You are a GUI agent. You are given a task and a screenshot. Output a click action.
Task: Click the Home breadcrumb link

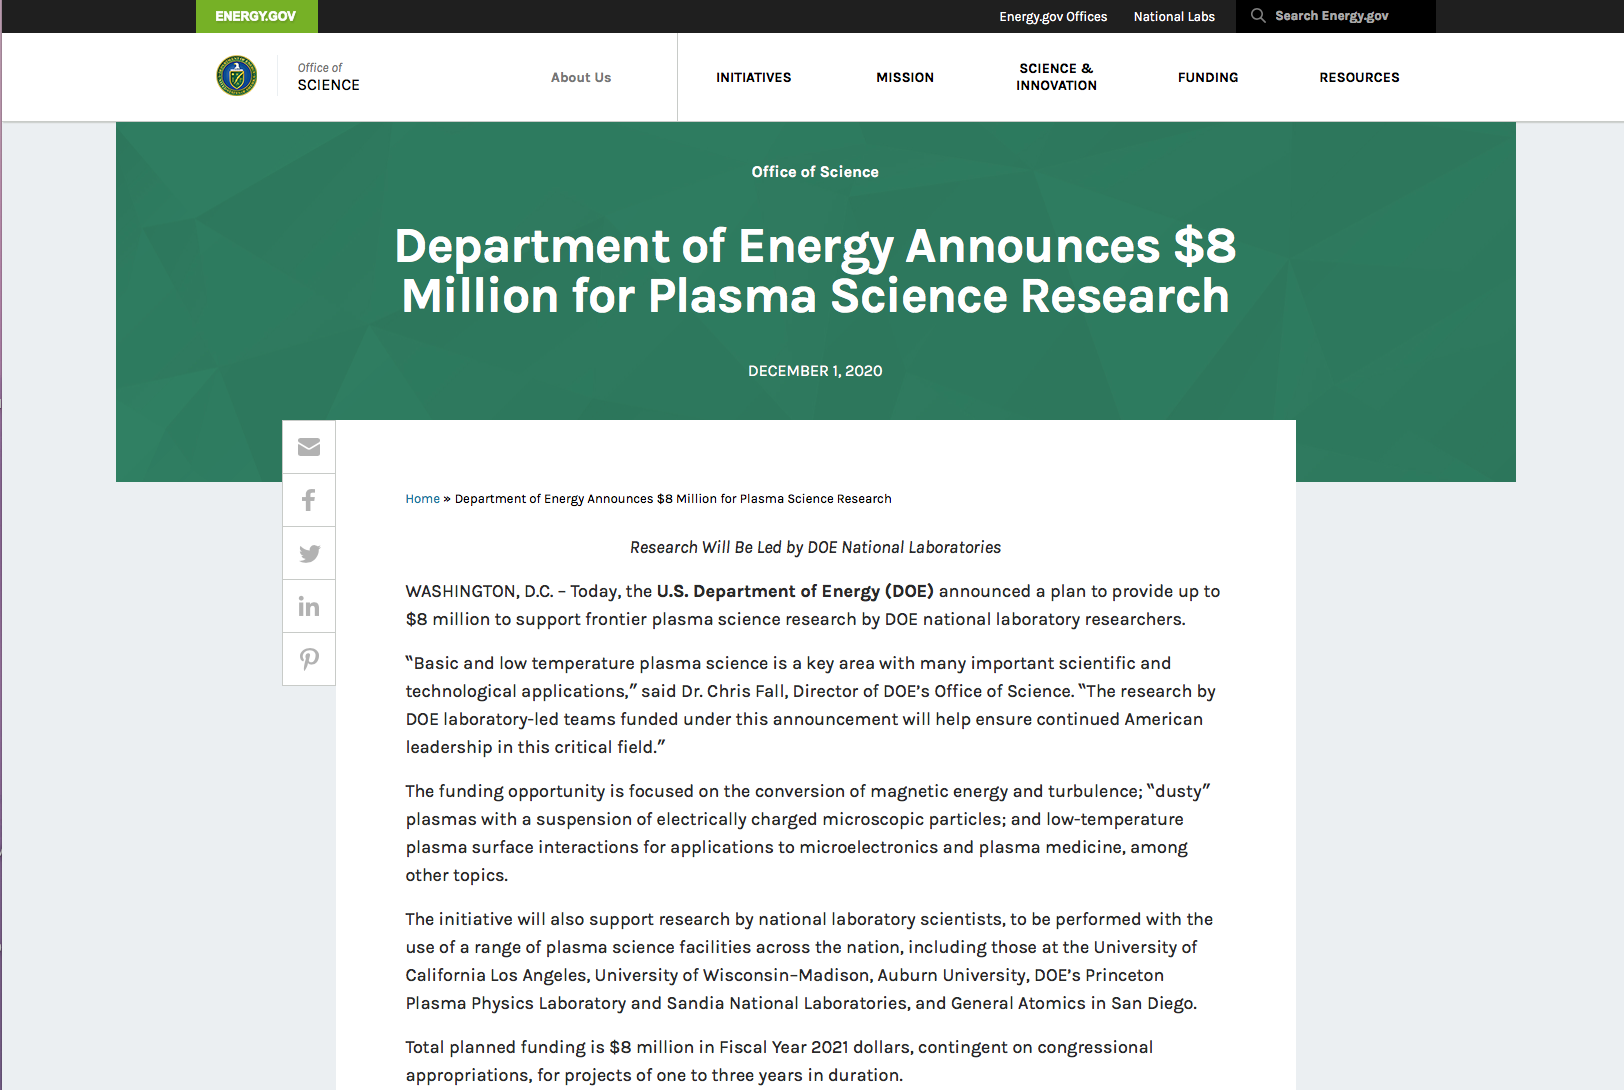tap(422, 499)
